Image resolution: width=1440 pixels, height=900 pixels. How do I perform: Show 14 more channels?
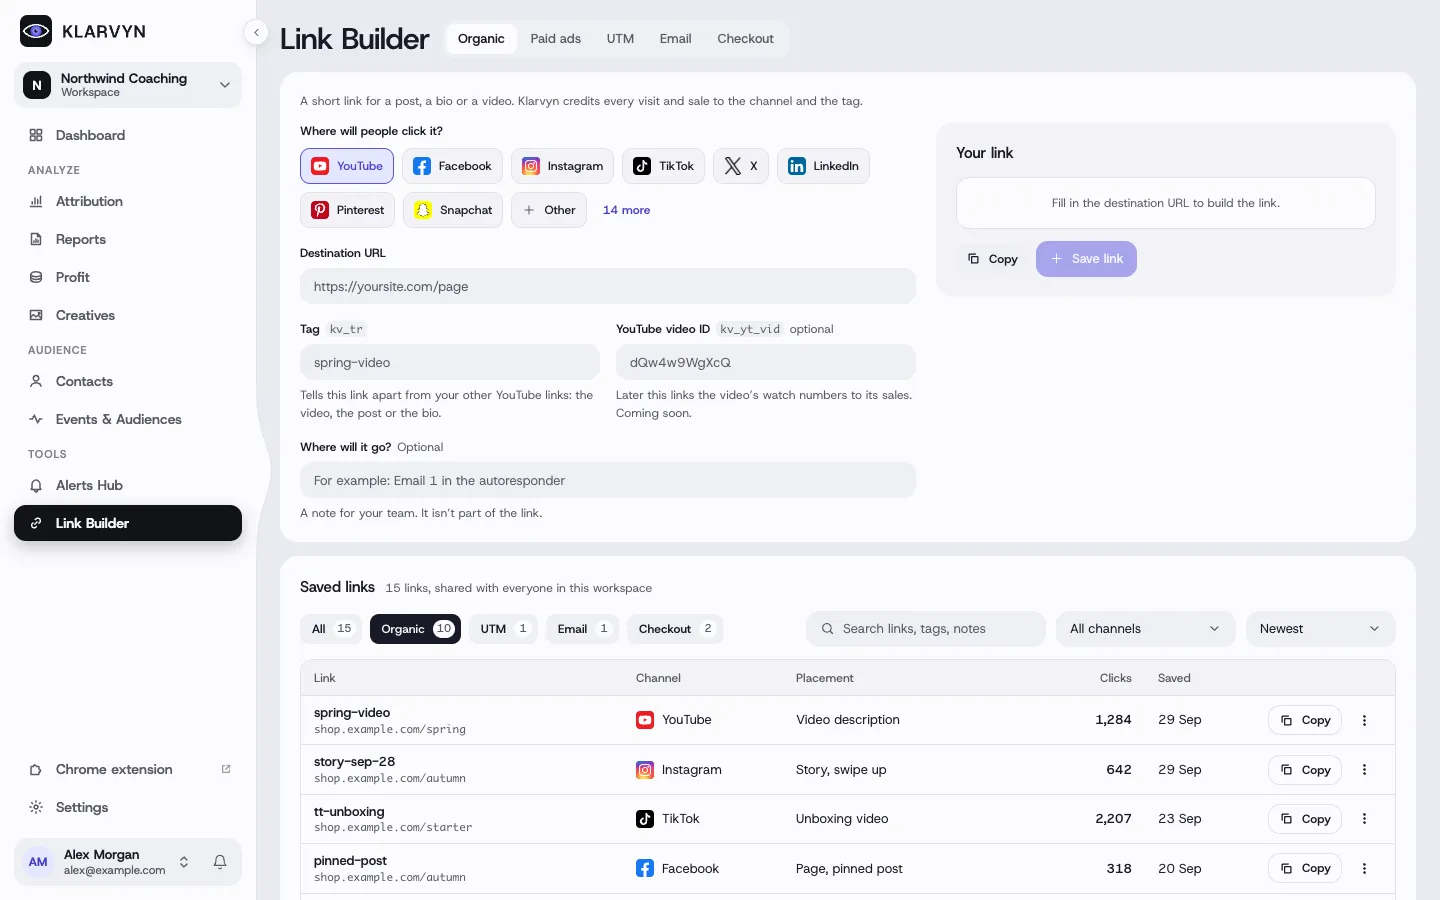(626, 210)
